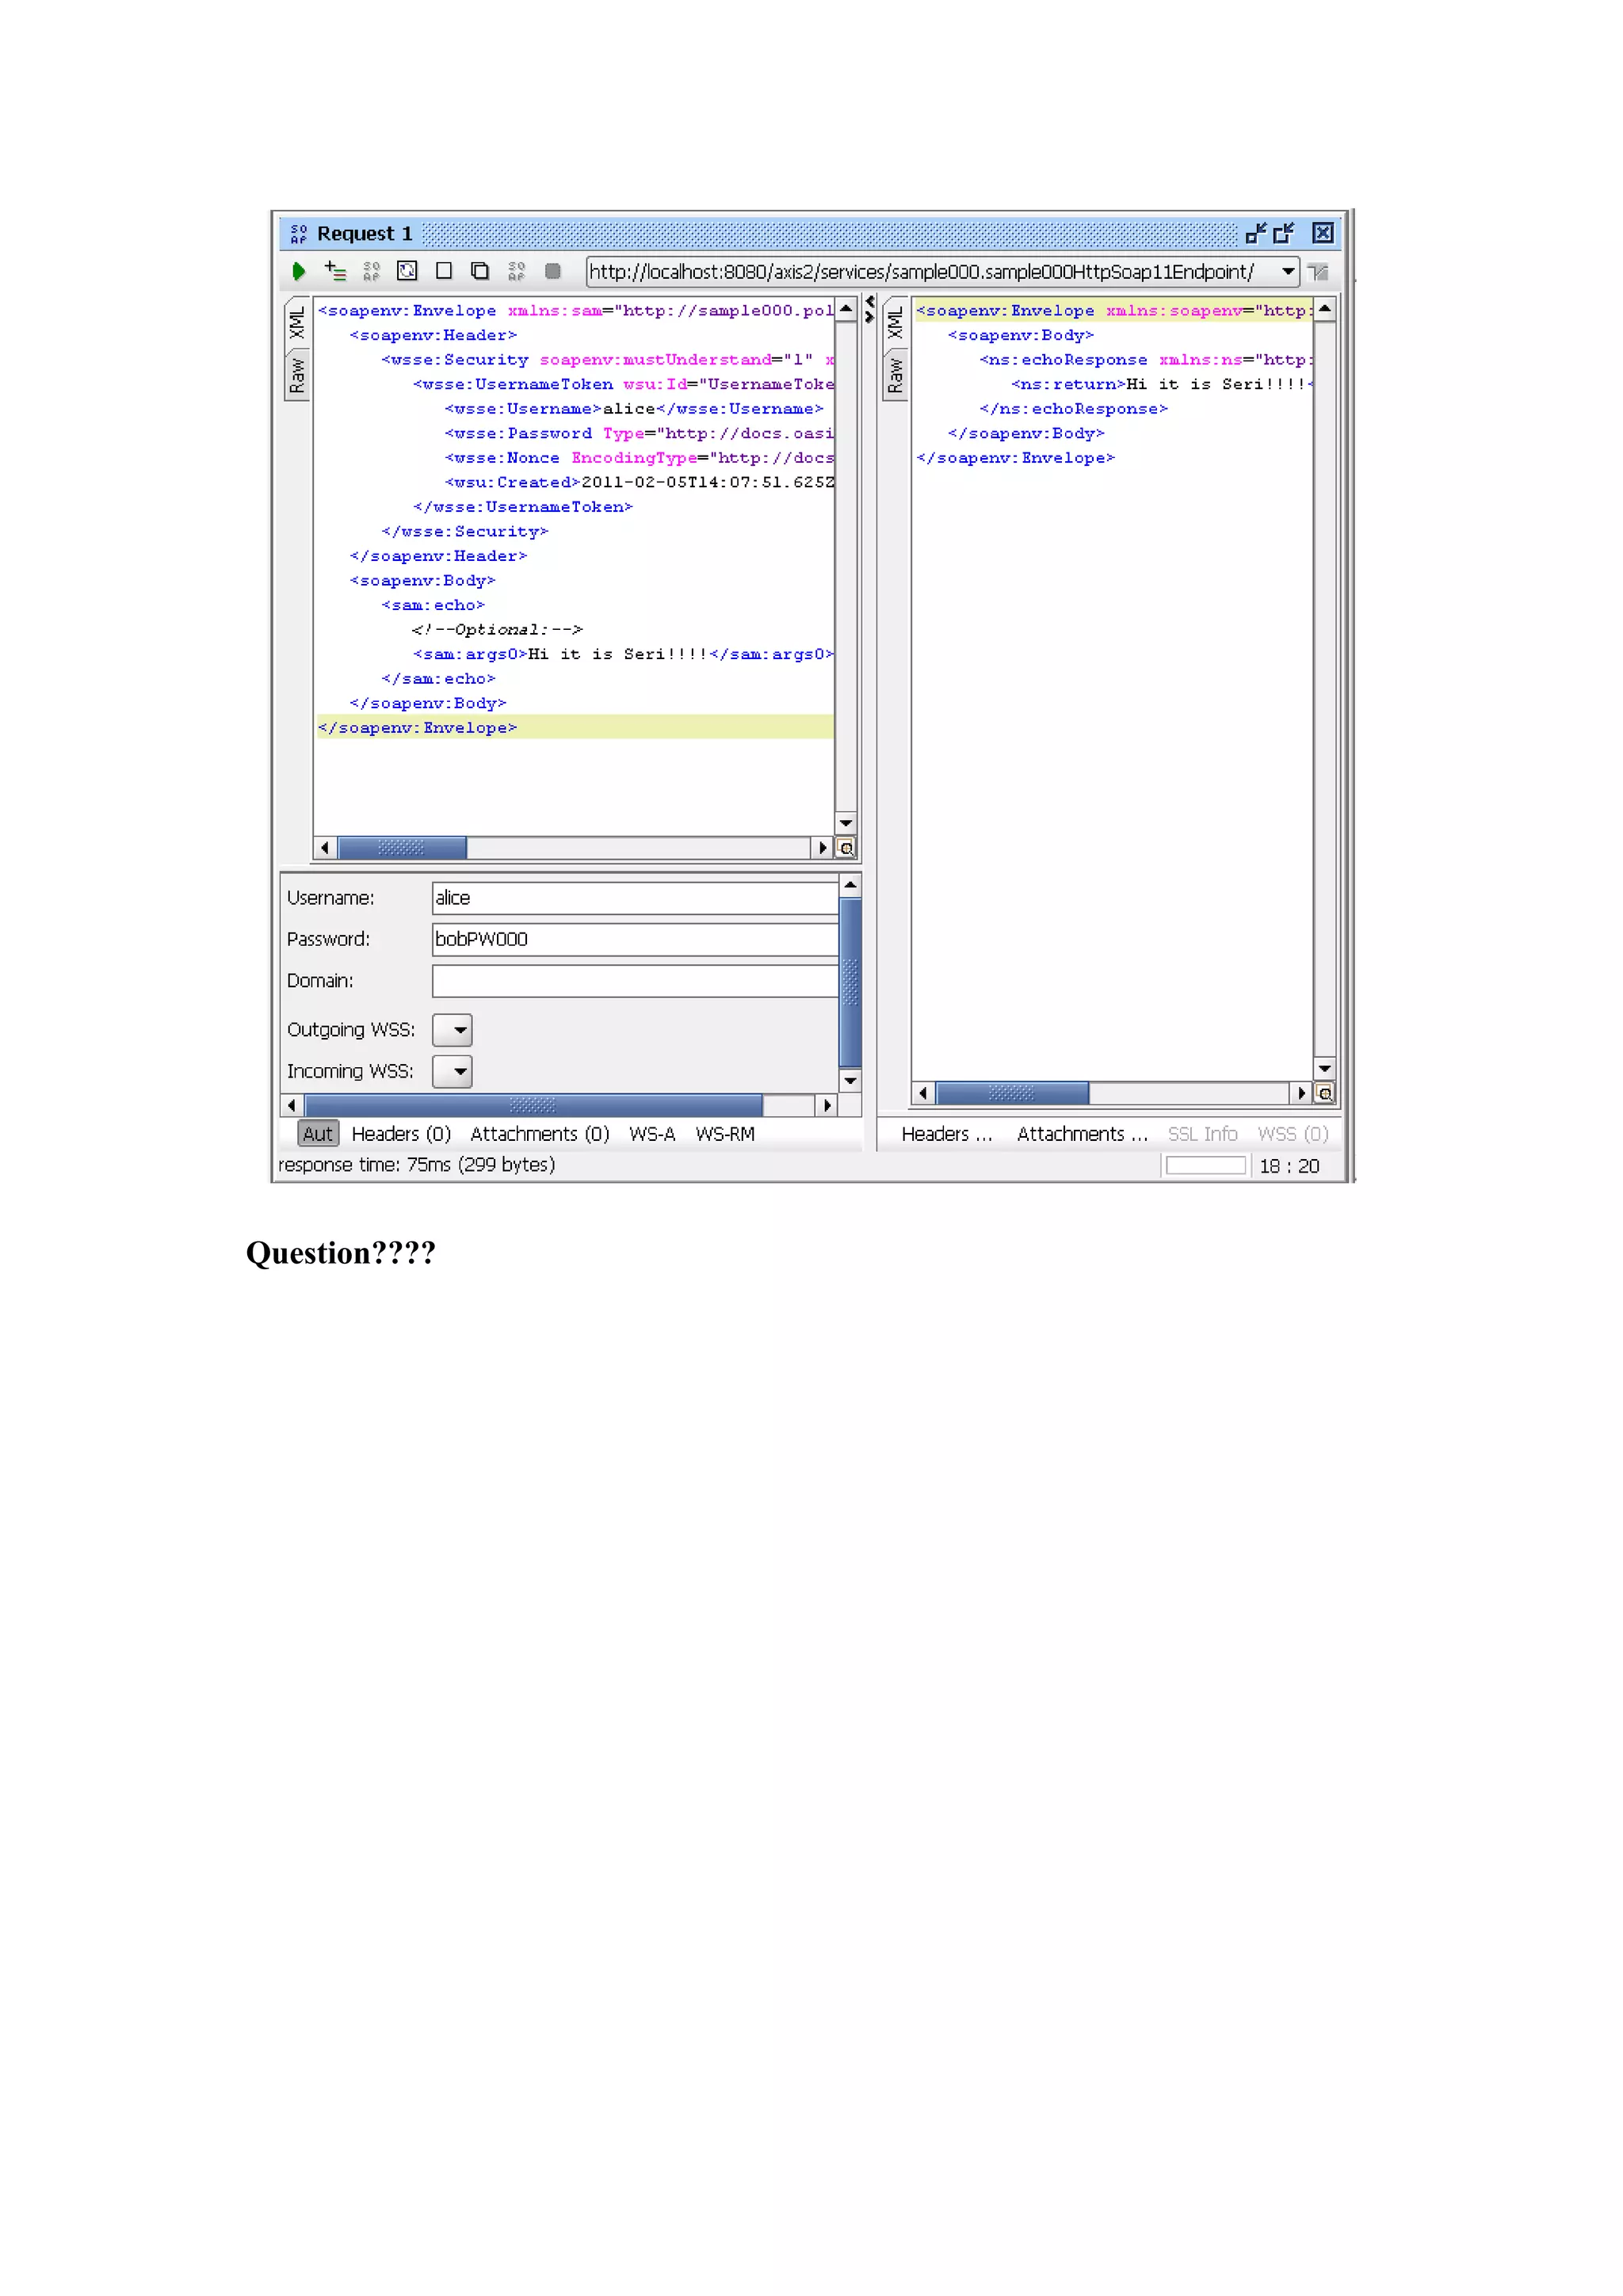The height and width of the screenshot is (2296, 1623).
Task: Click the response editor scroll up arrow
Action: (x=1325, y=309)
